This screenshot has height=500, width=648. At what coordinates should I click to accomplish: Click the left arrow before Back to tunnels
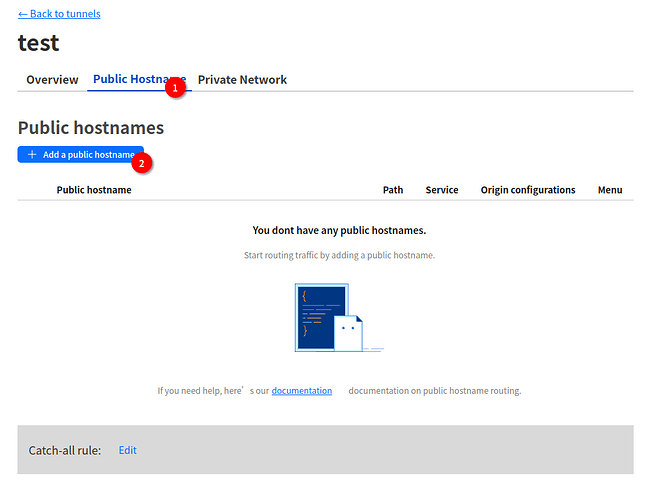[x=23, y=14]
